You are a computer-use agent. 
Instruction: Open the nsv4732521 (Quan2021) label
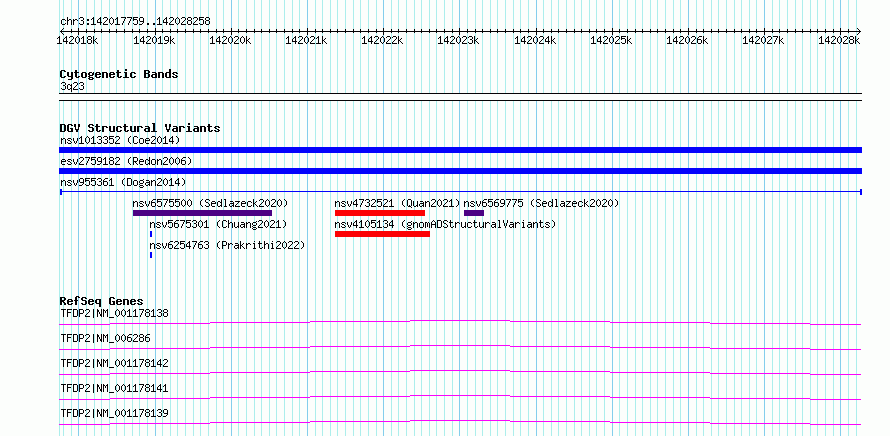click(x=397, y=203)
